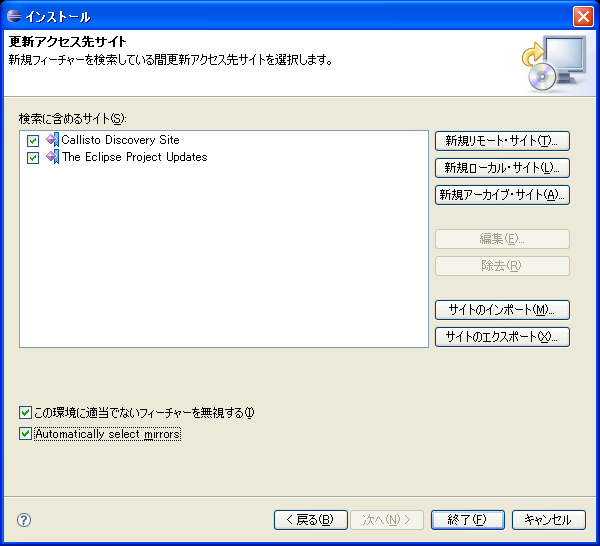The image size is (600, 546).
Task: Go back with the 戻る button
Action: pos(310,520)
